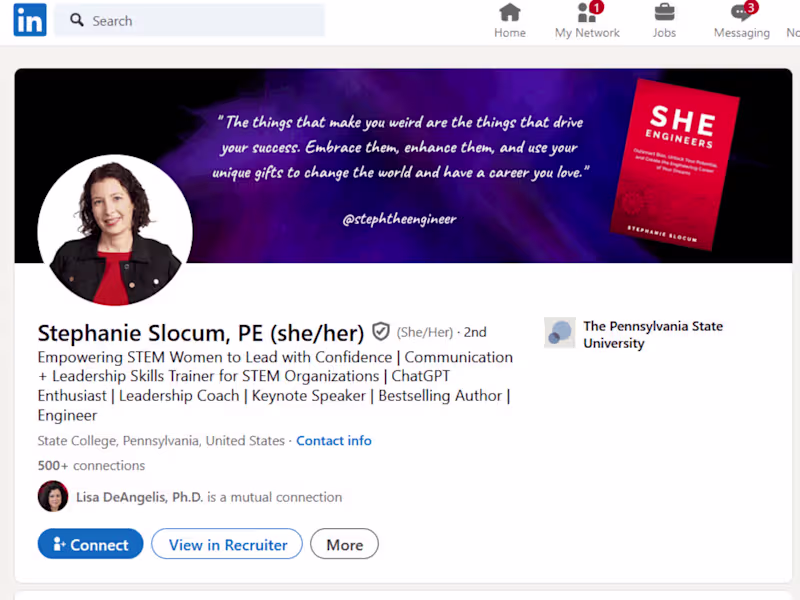Open the Home tab

(x=510, y=21)
